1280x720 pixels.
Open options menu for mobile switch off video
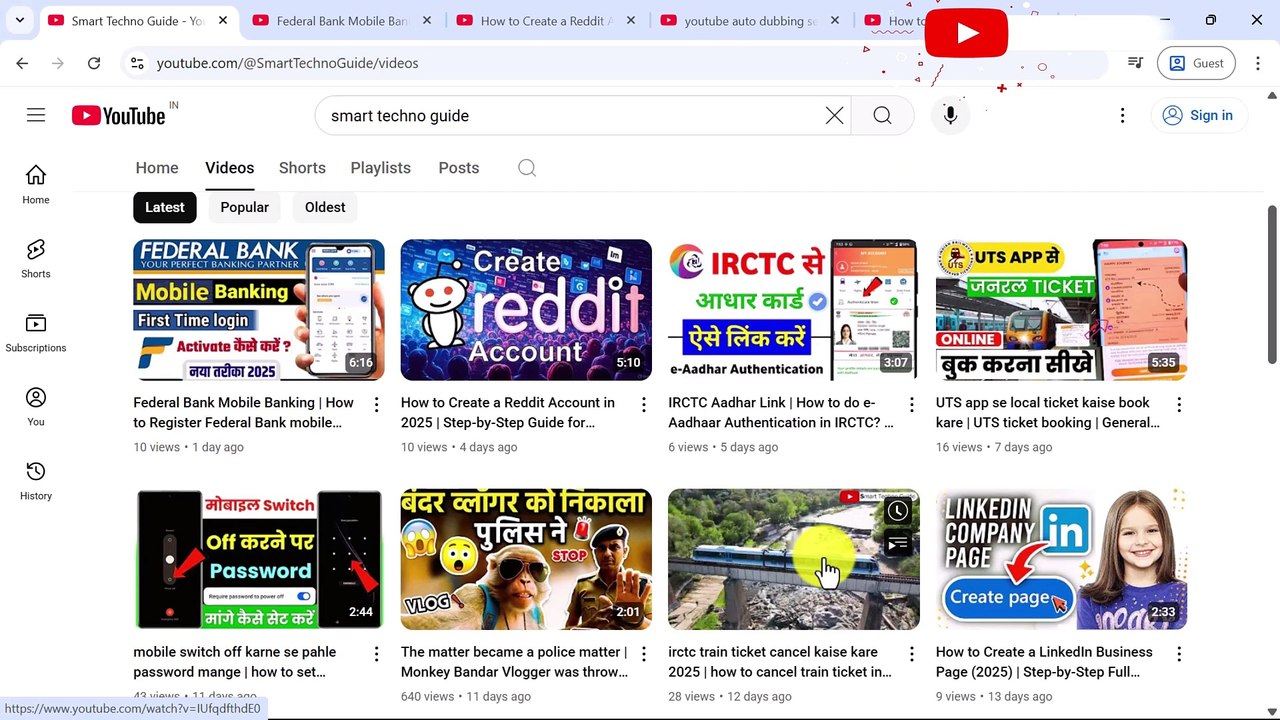[376, 654]
